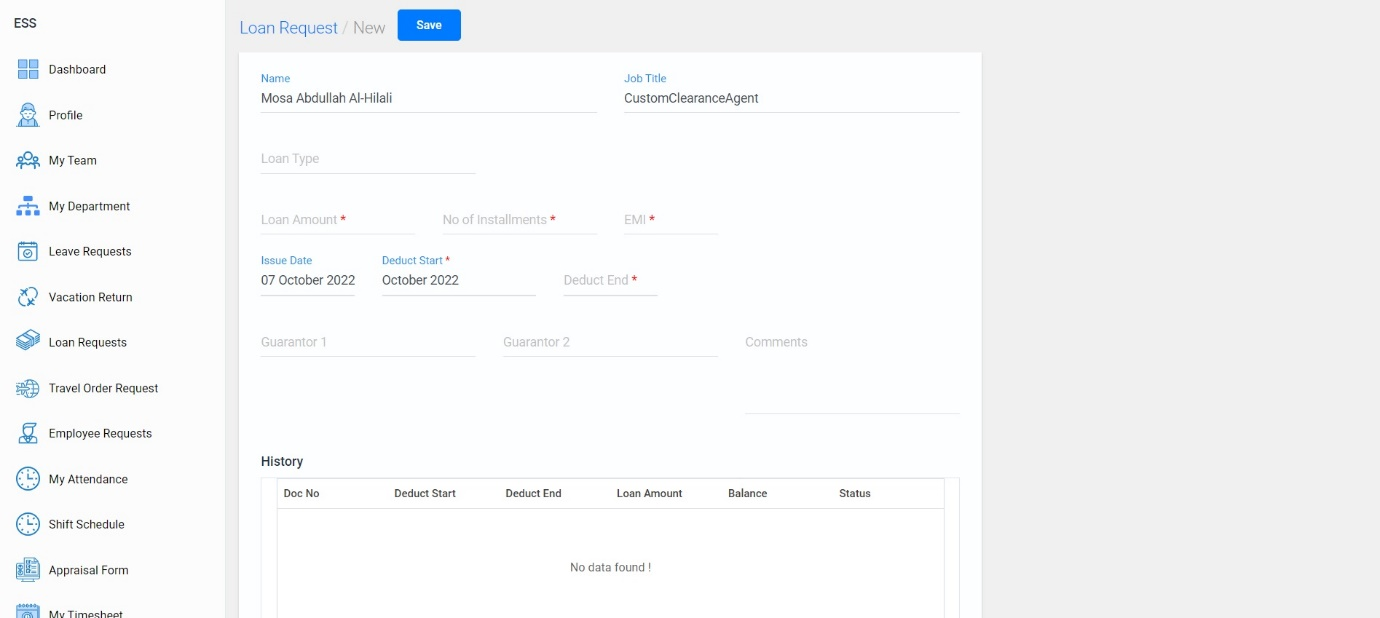Open Loan Requests via its stacked-money icon
The image size is (1380, 618).
(29, 342)
